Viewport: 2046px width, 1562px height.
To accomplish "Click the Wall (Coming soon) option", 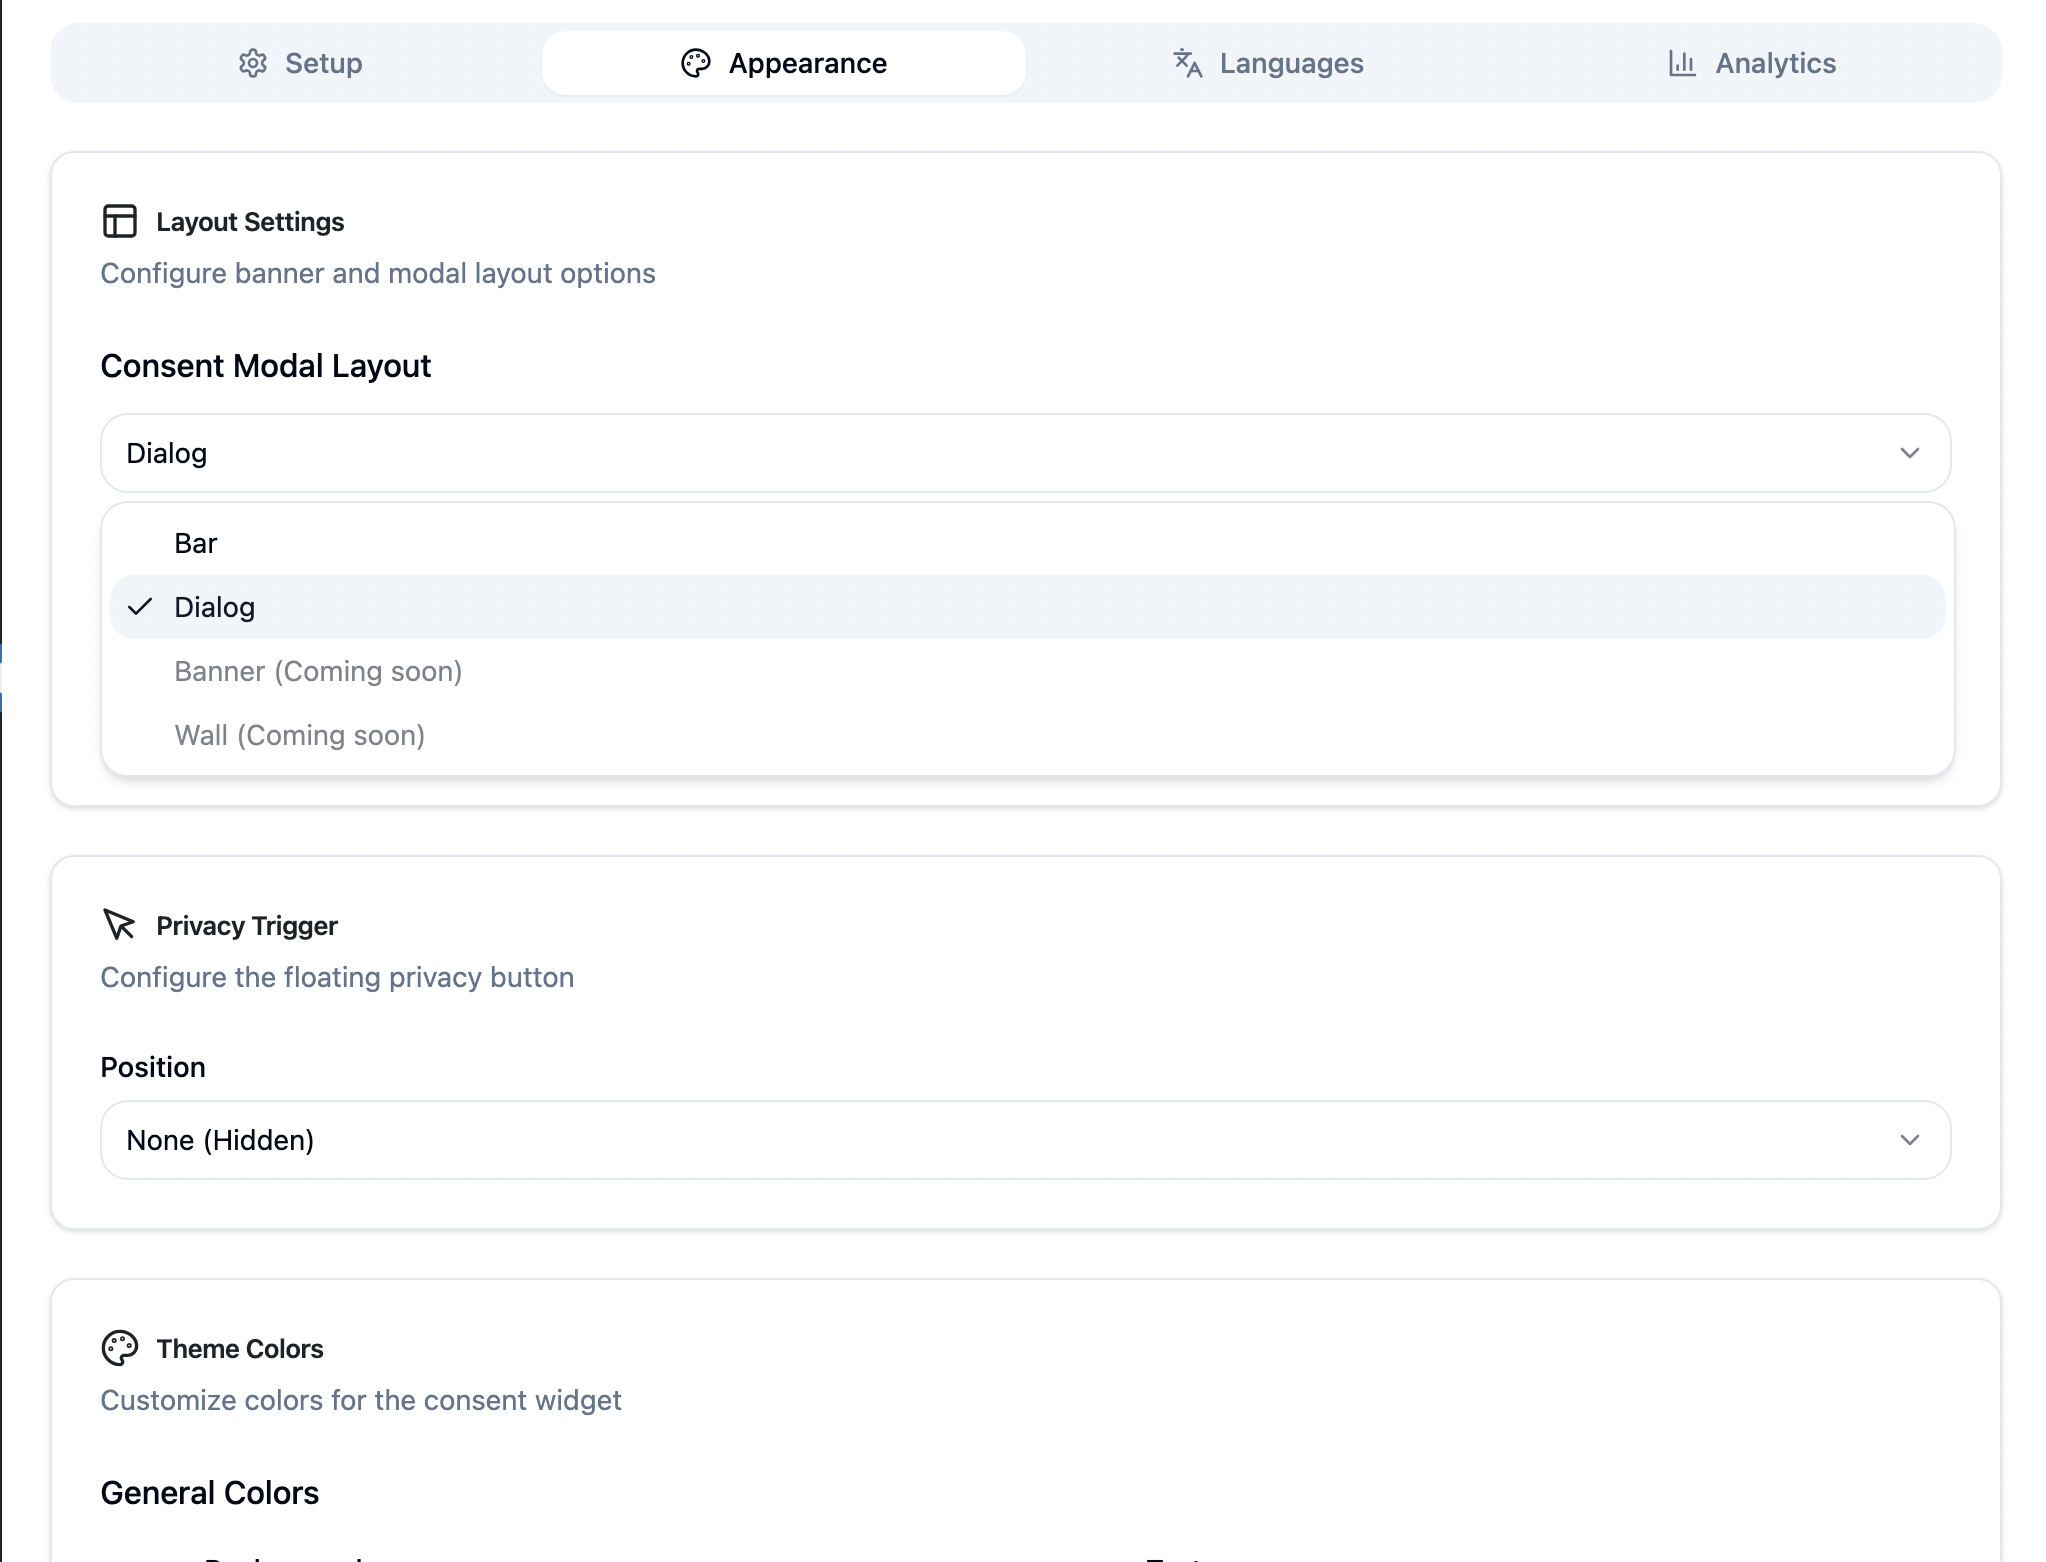I will [x=300, y=735].
